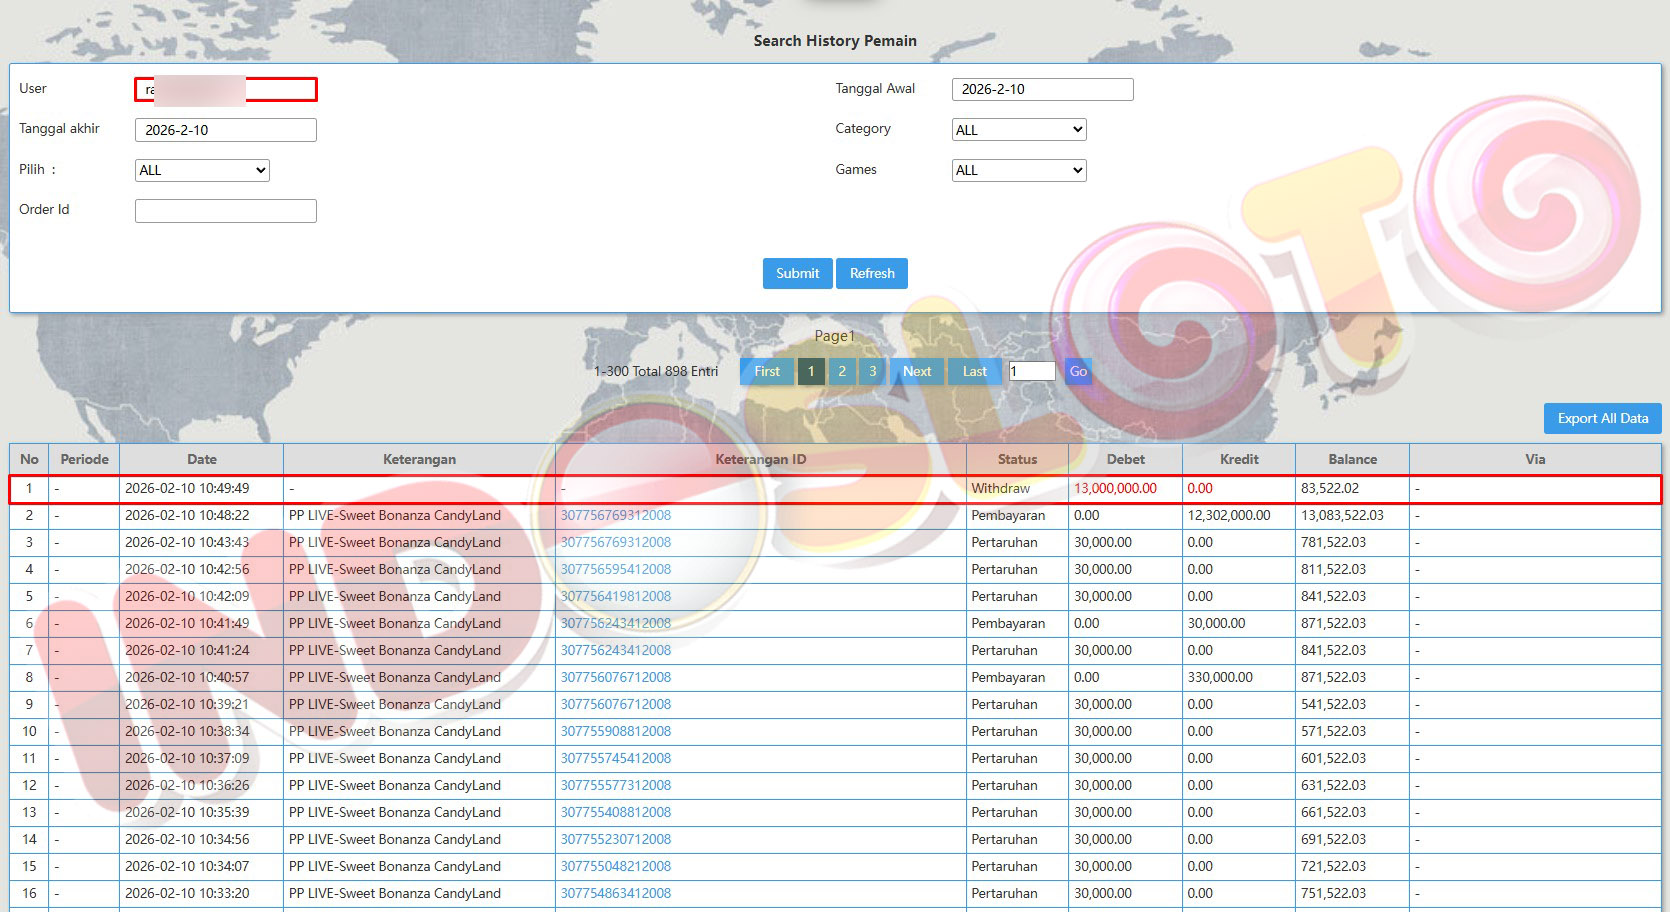Go to page 2 of results
1670x912 pixels.
click(842, 371)
